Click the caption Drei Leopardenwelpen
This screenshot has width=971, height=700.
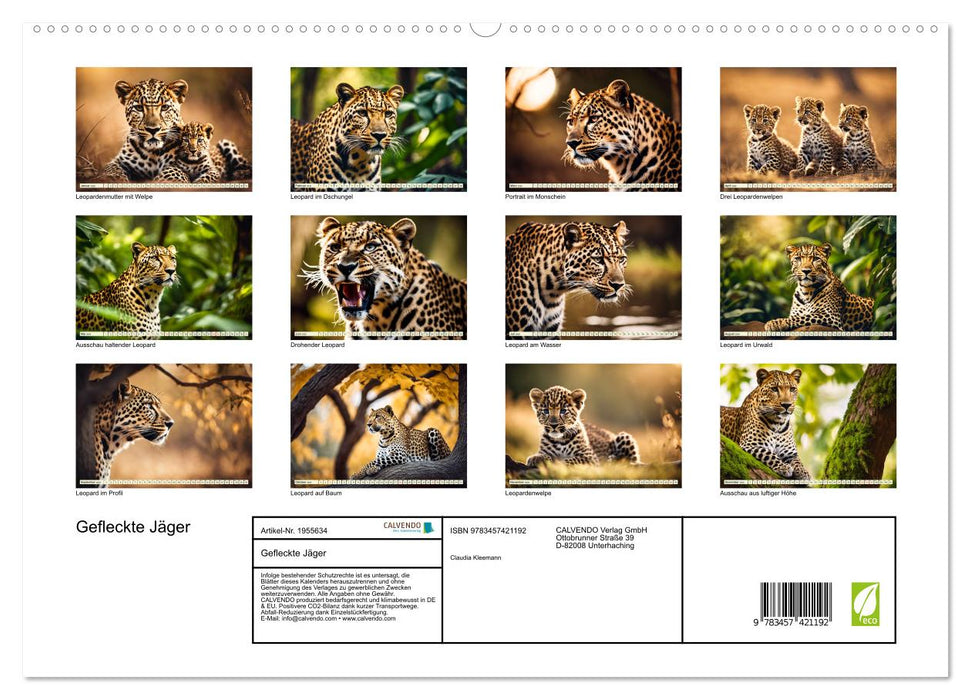tap(752, 197)
